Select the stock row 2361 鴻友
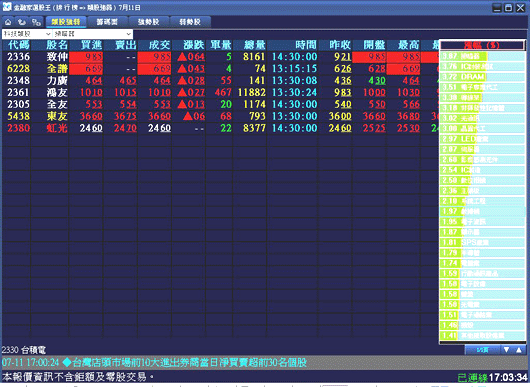This screenshot has width=530, height=387. click(x=220, y=92)
